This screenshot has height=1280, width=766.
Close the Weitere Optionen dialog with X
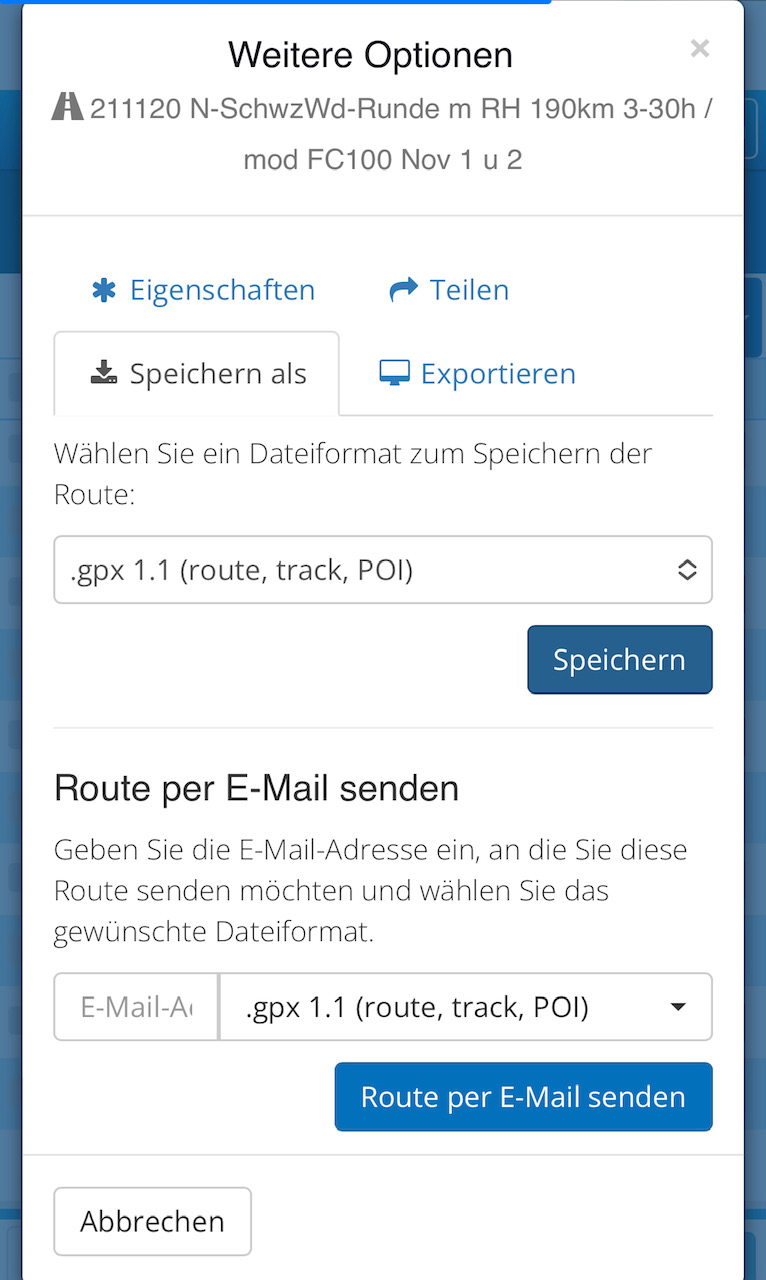699,48
